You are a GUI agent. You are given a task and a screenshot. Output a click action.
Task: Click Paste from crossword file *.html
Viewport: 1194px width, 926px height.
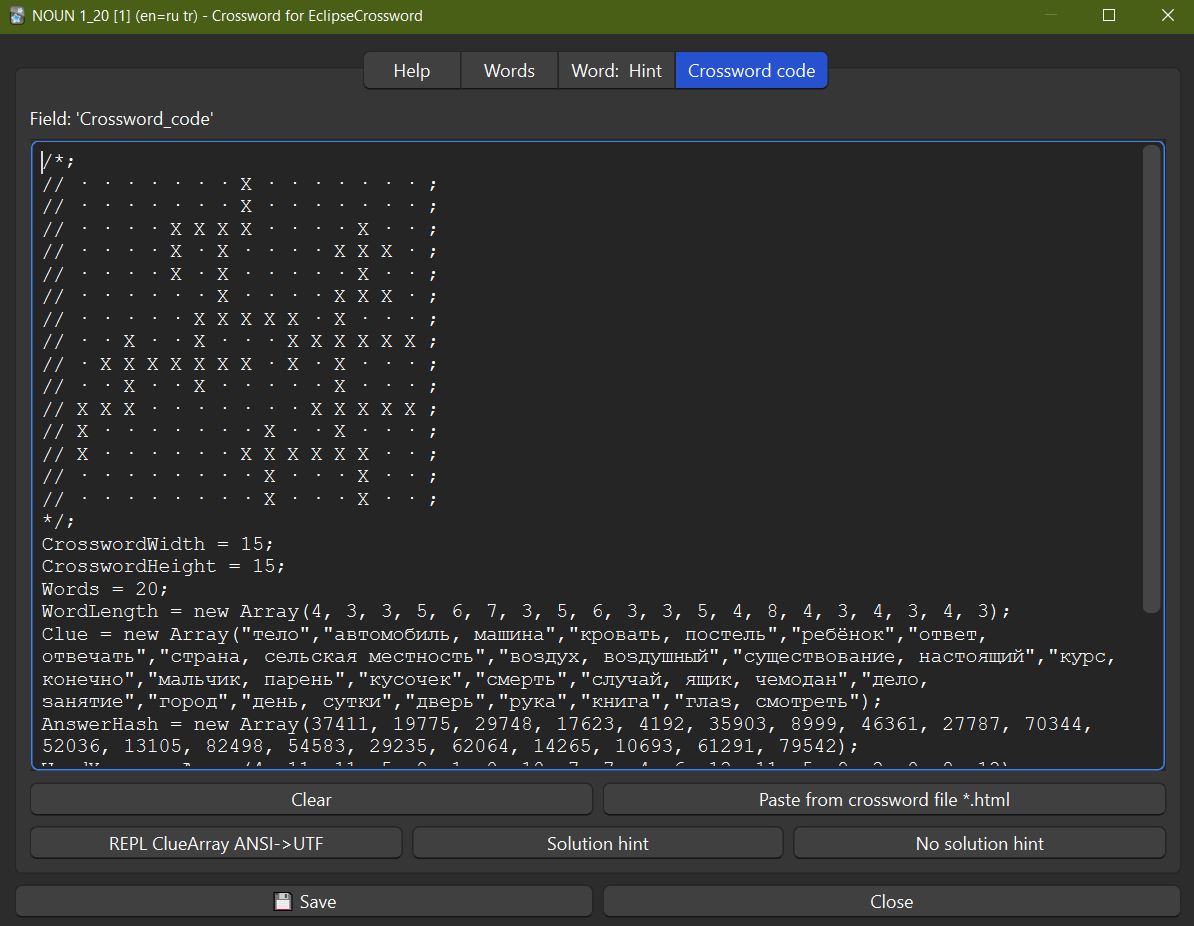[883, 800]
